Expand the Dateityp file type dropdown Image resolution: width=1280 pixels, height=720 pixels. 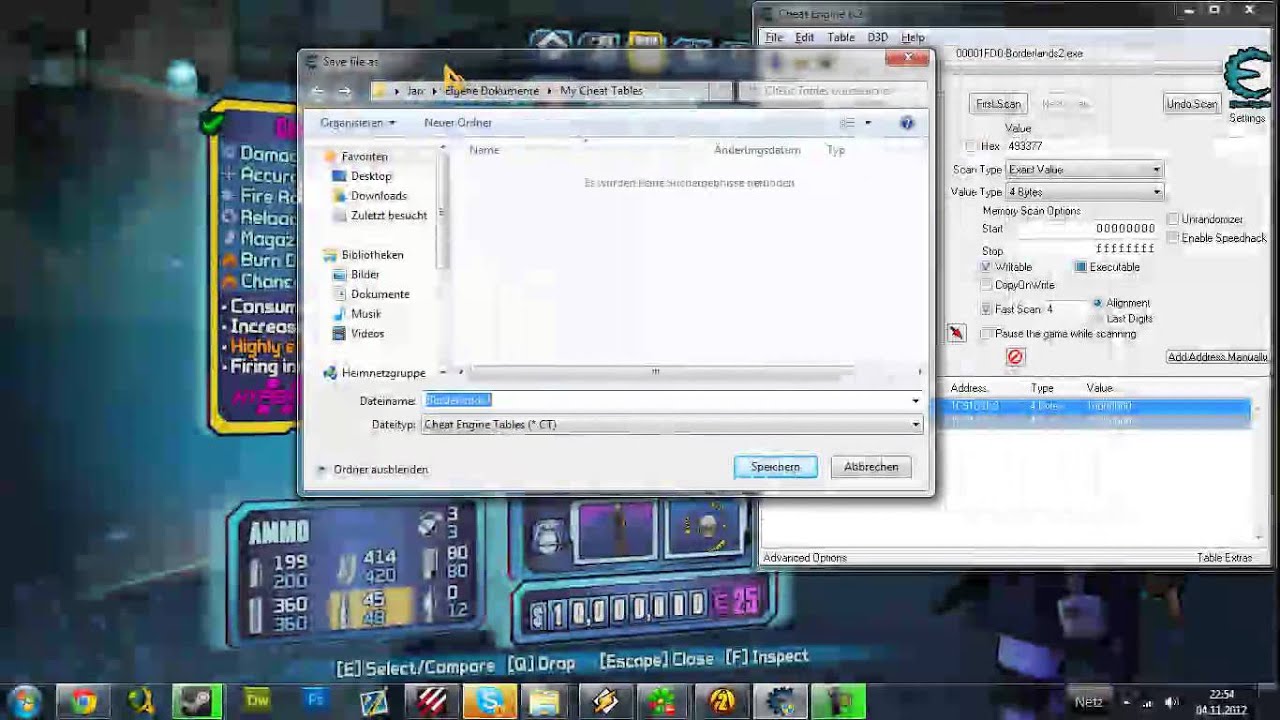(915, 425)
